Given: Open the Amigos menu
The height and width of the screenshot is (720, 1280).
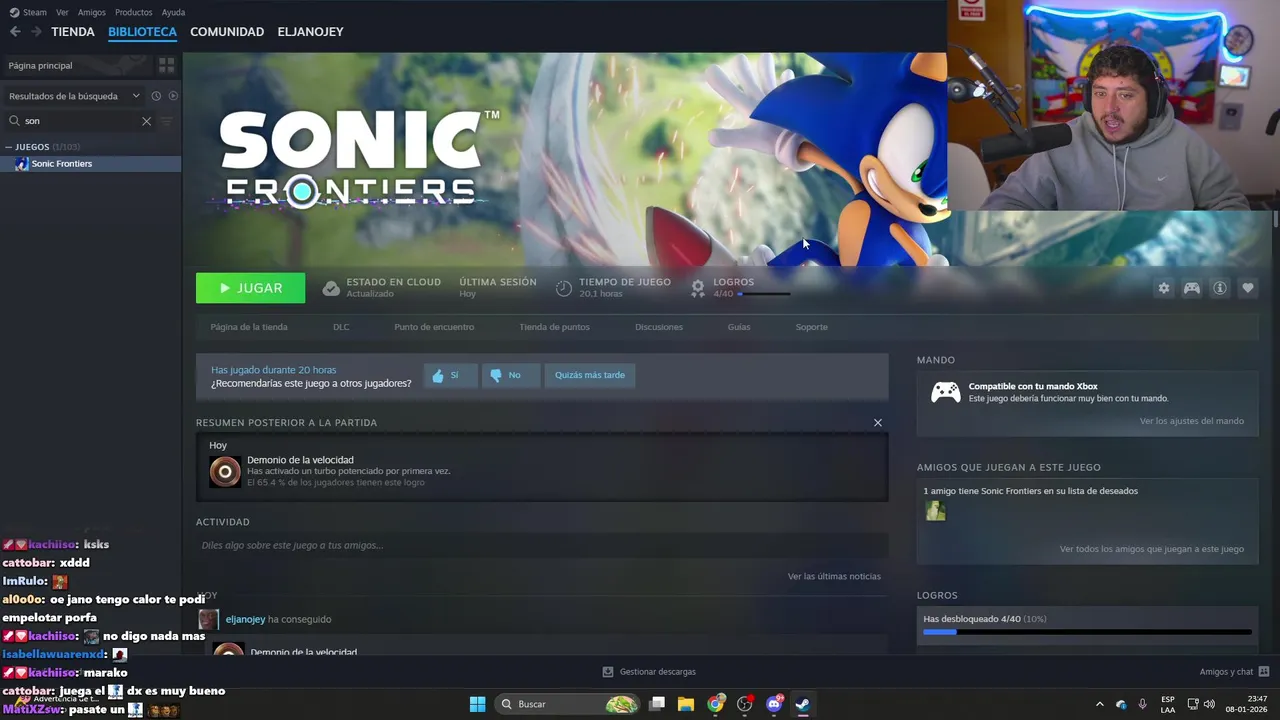Looking at the screenshot, I should pos(92,12).
